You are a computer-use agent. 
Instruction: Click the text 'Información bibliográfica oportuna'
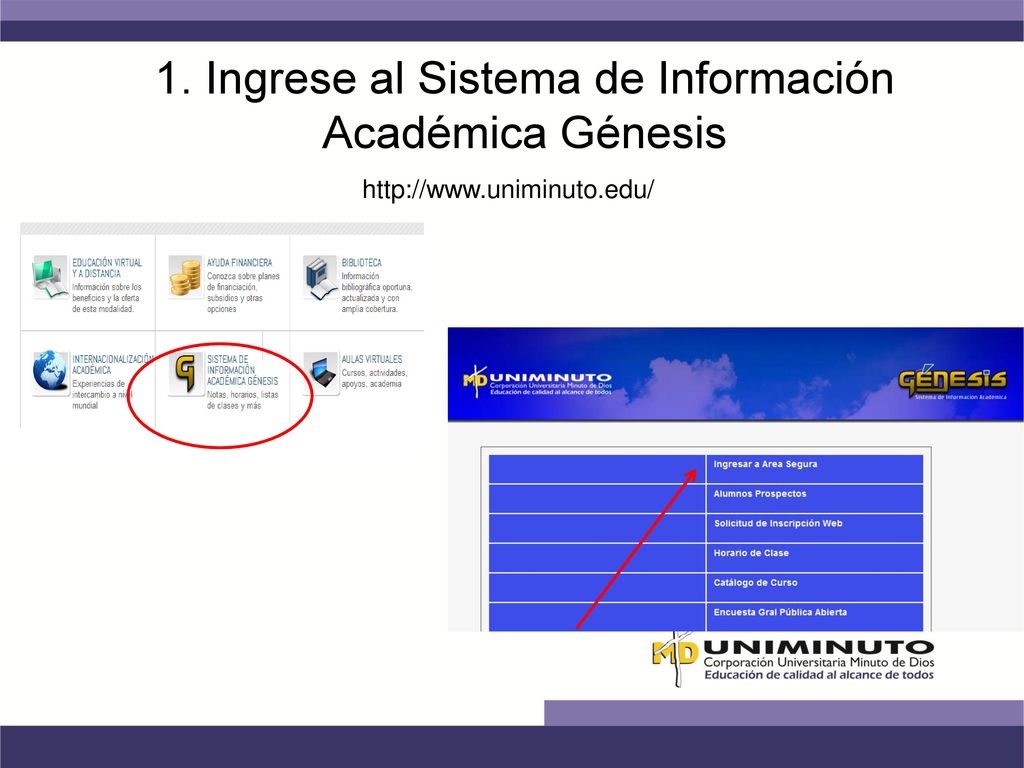tap(377, 281)
